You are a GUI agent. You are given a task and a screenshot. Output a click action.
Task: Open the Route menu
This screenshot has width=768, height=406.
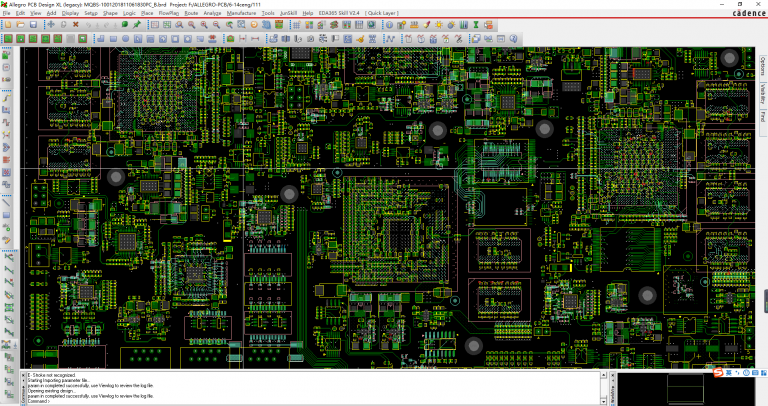pos(176,13)
